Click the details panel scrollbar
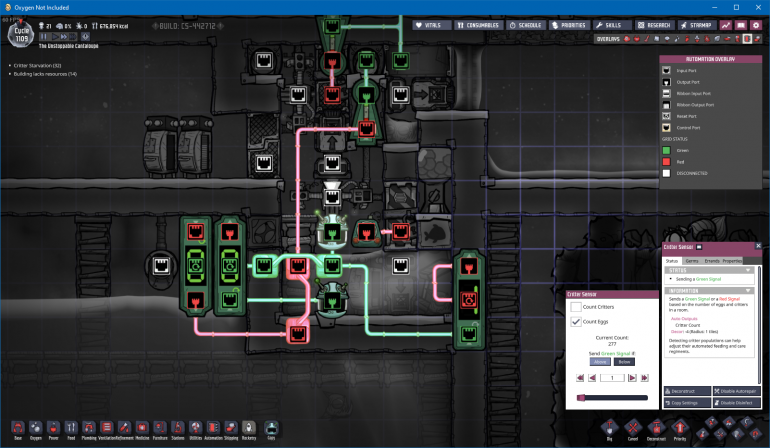The width and height of the screenshot is (770, 448). [x=760, y=324]
